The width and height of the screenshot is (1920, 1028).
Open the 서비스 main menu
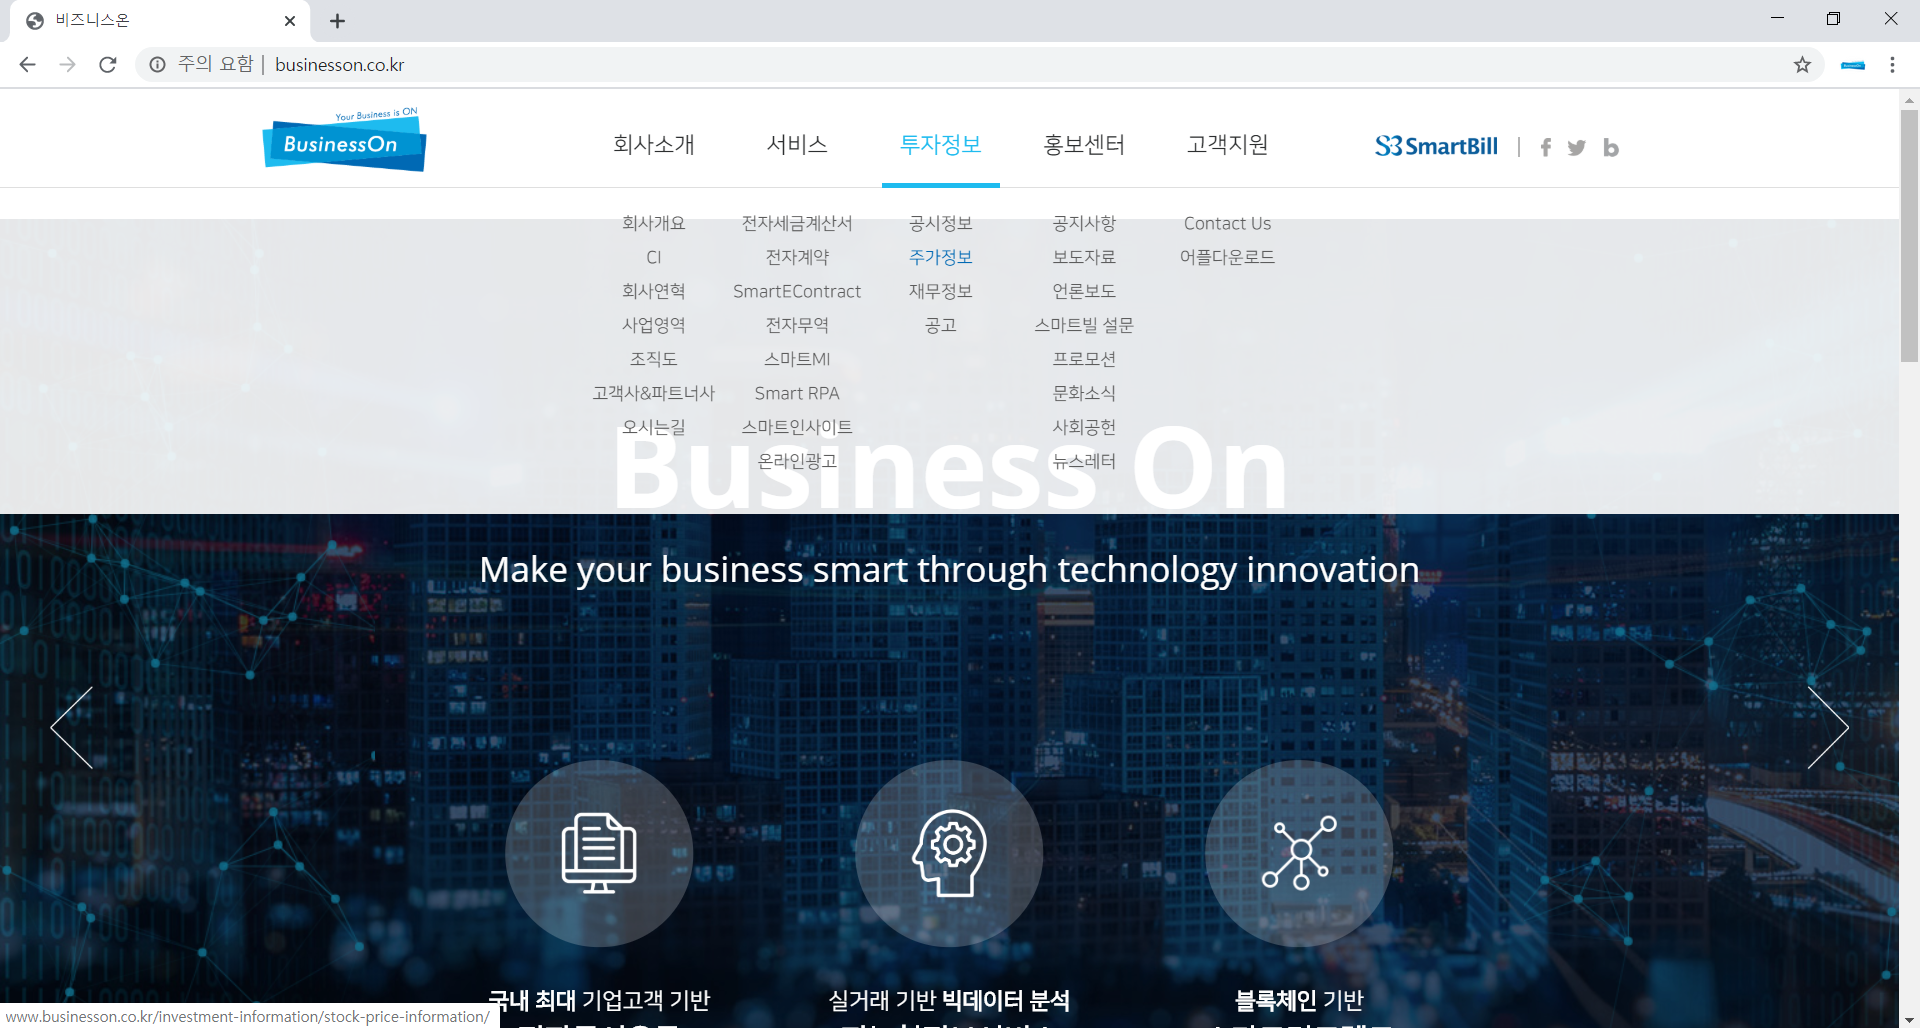pos(797,144)
